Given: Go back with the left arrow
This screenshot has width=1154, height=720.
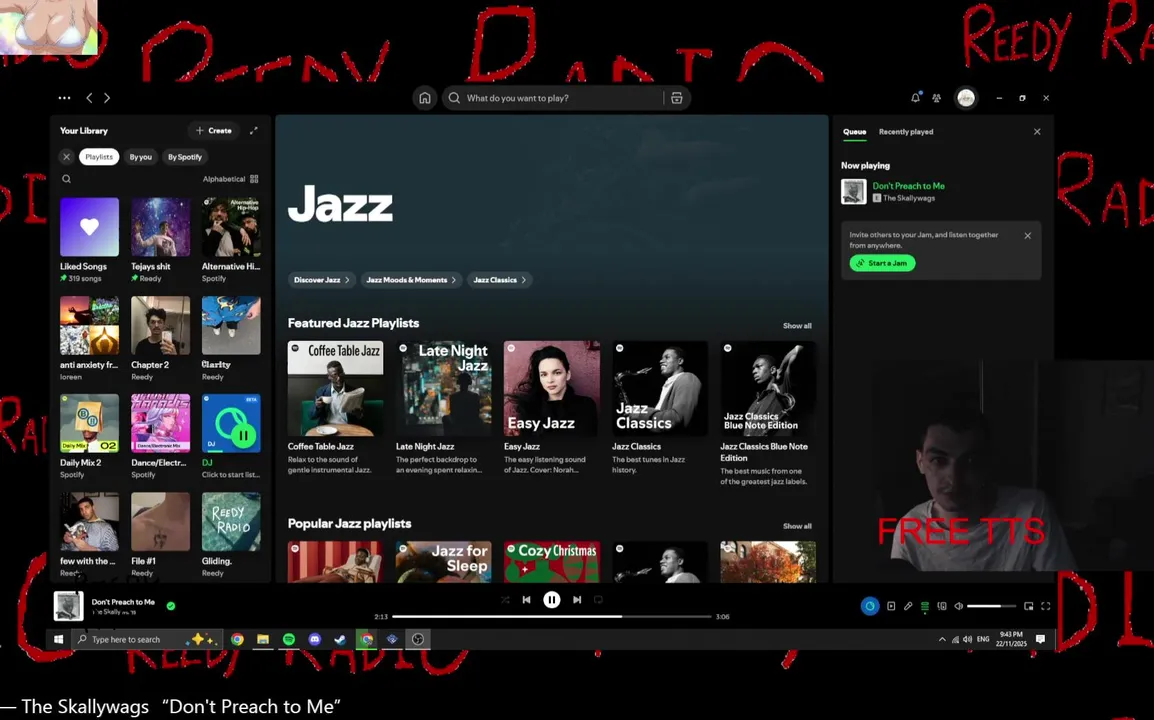Looking at the screenshot, I should point(89,97).
